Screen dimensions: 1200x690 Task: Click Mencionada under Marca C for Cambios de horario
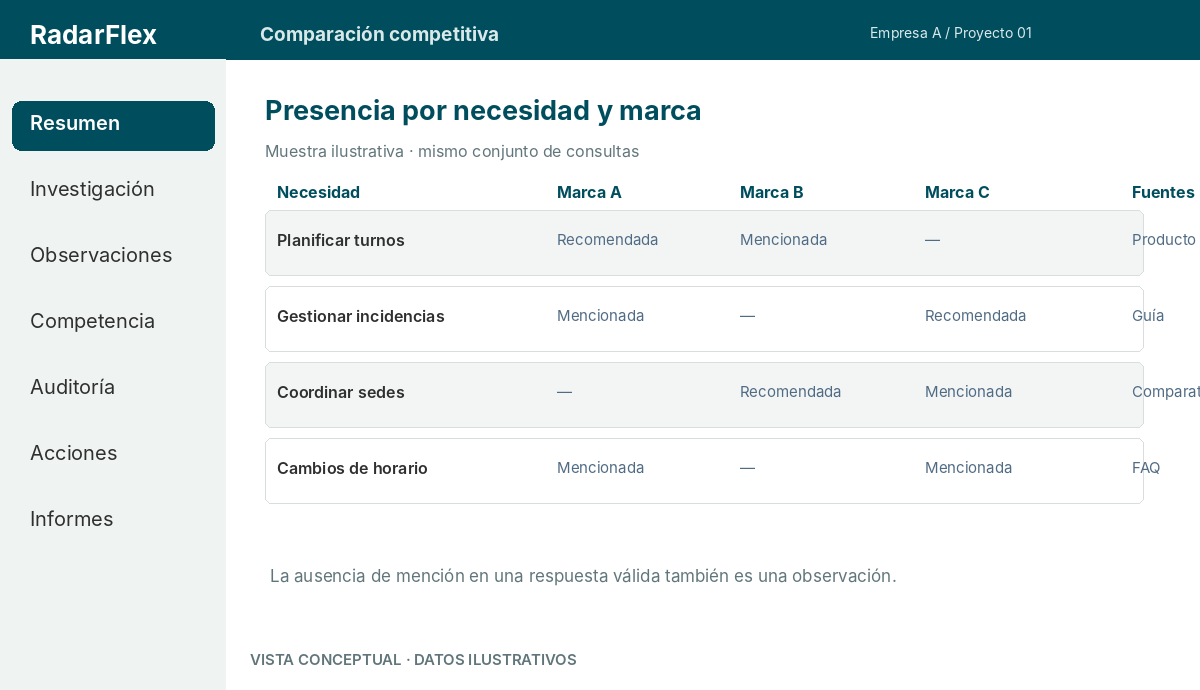tap(968, 468)
